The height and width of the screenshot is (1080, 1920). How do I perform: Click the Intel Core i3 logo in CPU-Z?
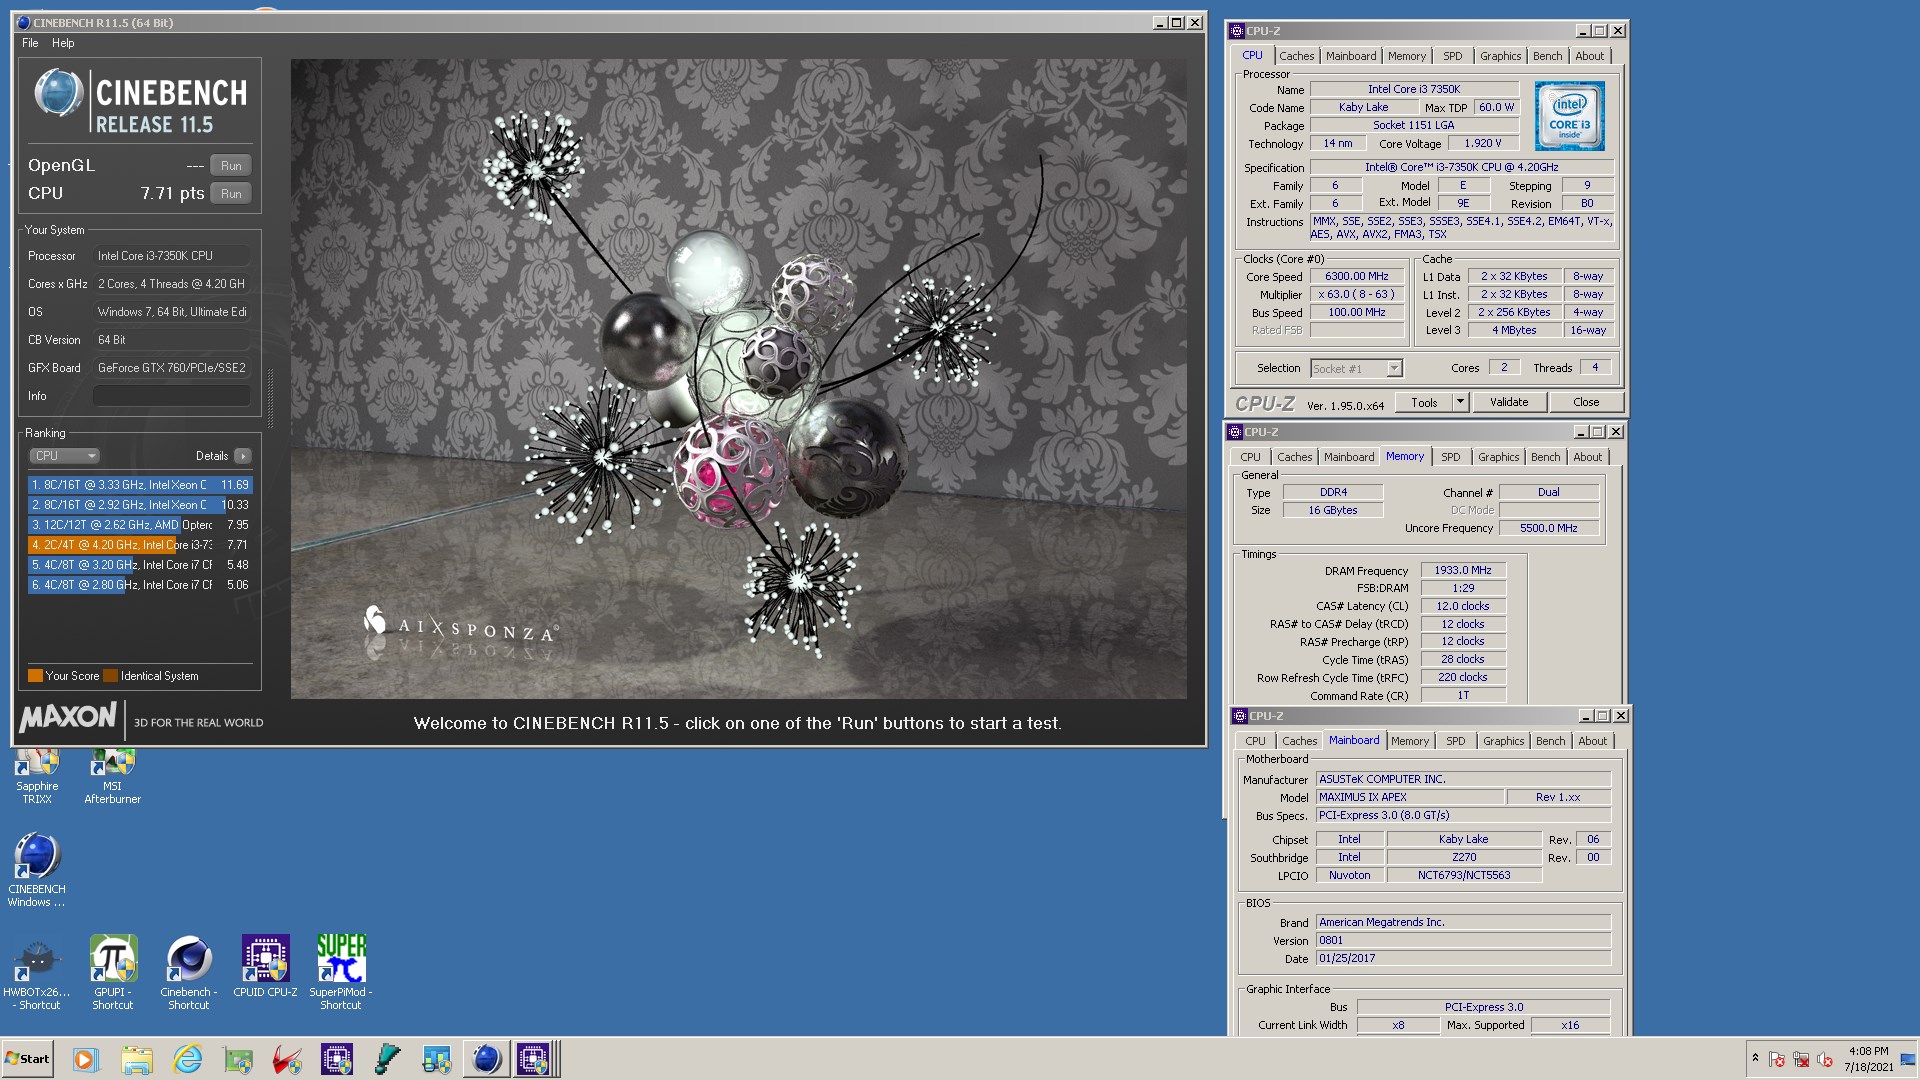pos(1569,116)
